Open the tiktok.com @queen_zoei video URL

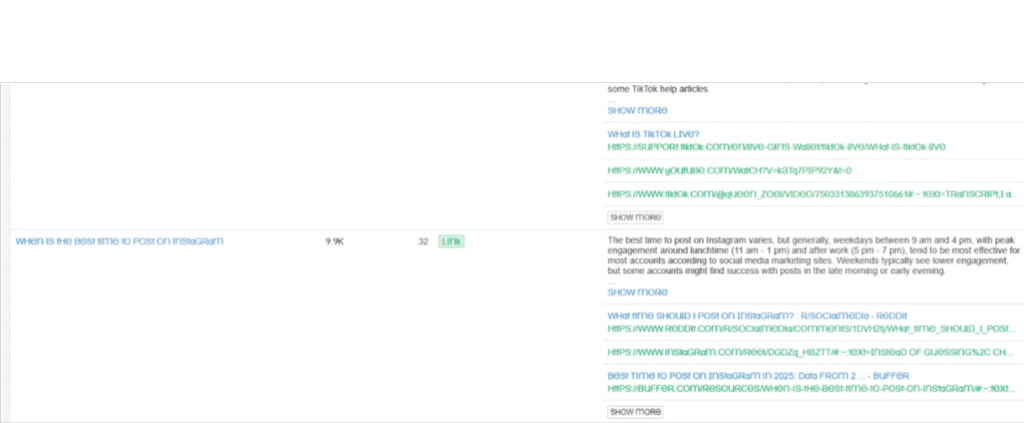pos(812,194)
